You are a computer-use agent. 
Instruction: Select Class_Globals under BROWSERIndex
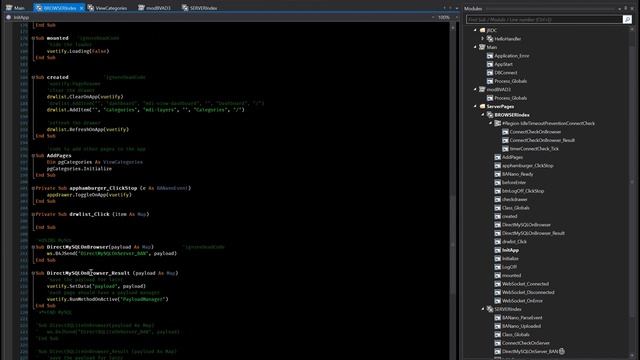516,208
